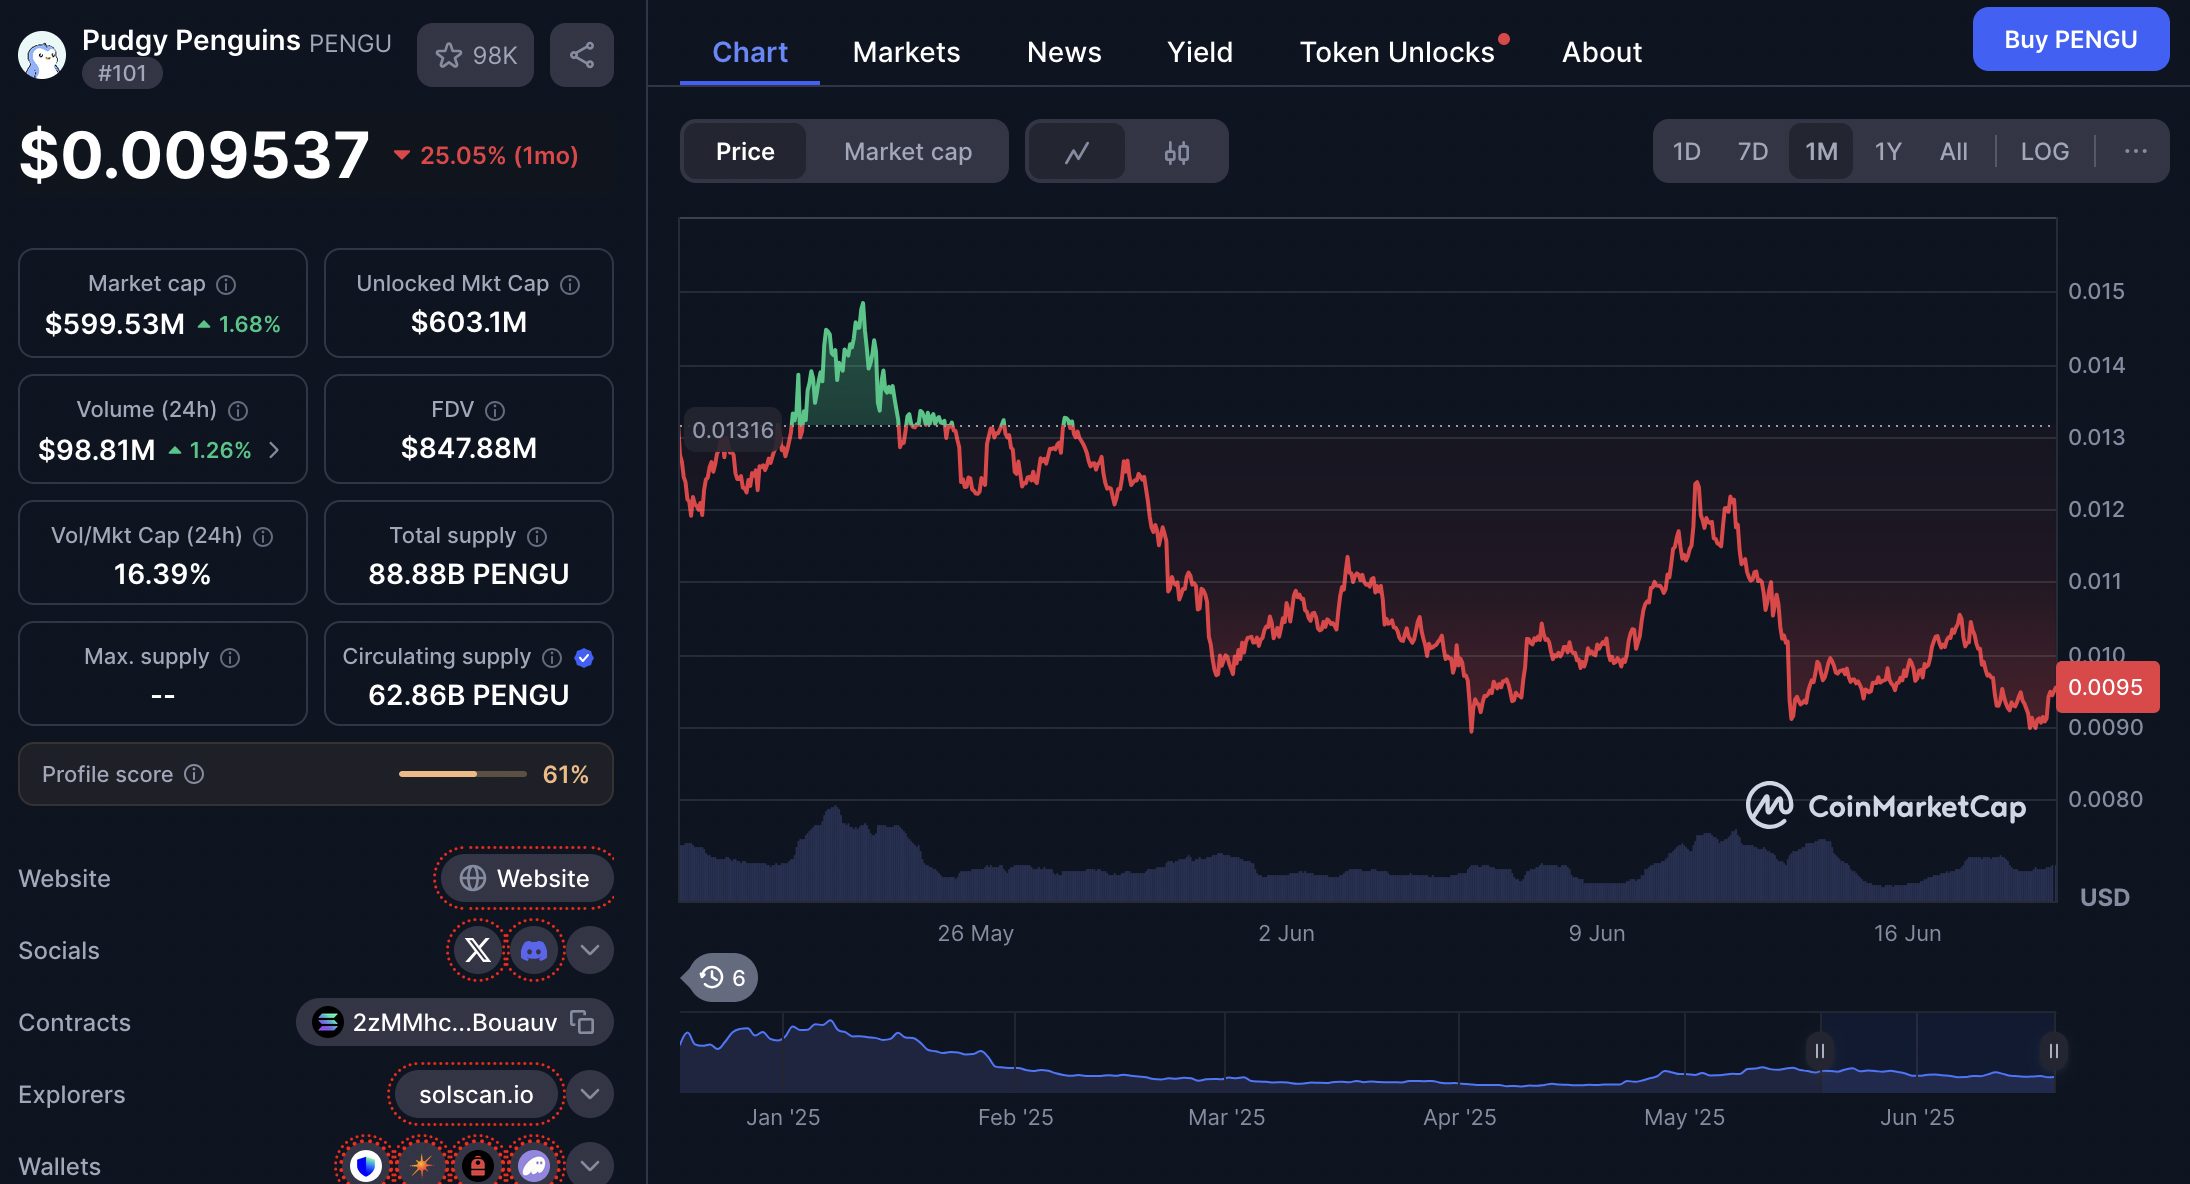Open the red lock wallet icon
2190x1184 pixels.
pyautogui.click(x=478, y=1165)
